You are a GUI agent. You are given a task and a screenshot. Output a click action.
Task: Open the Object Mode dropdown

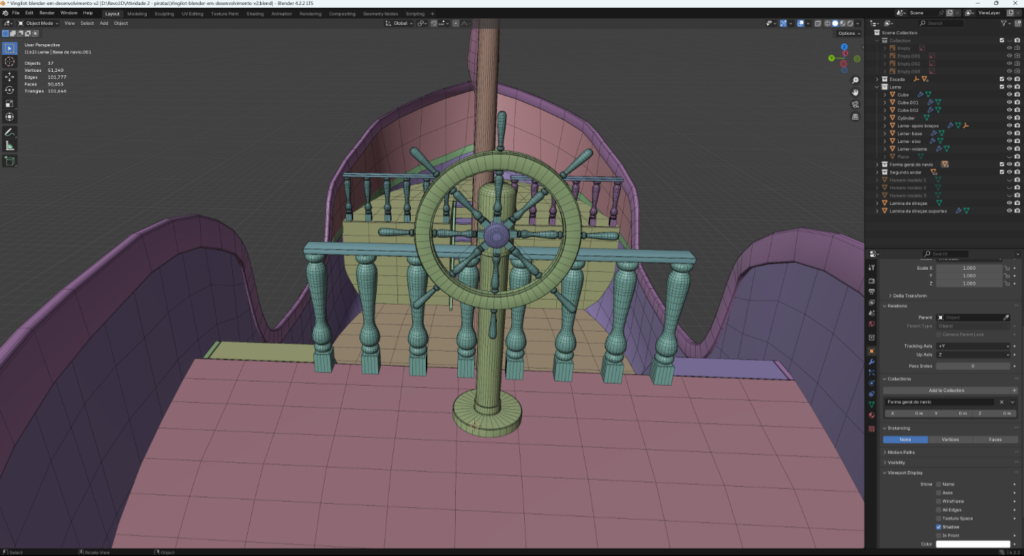38,22
